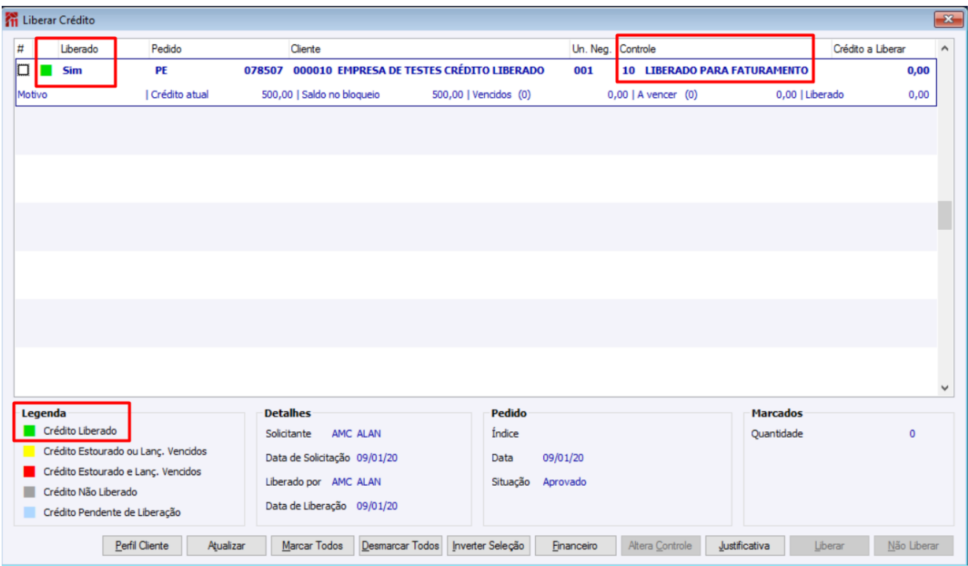The height and width of the screenshot is (566, 968).
Task: Click the Liberar Crédito app icon in title bar
Action: (x=11, y=20)
